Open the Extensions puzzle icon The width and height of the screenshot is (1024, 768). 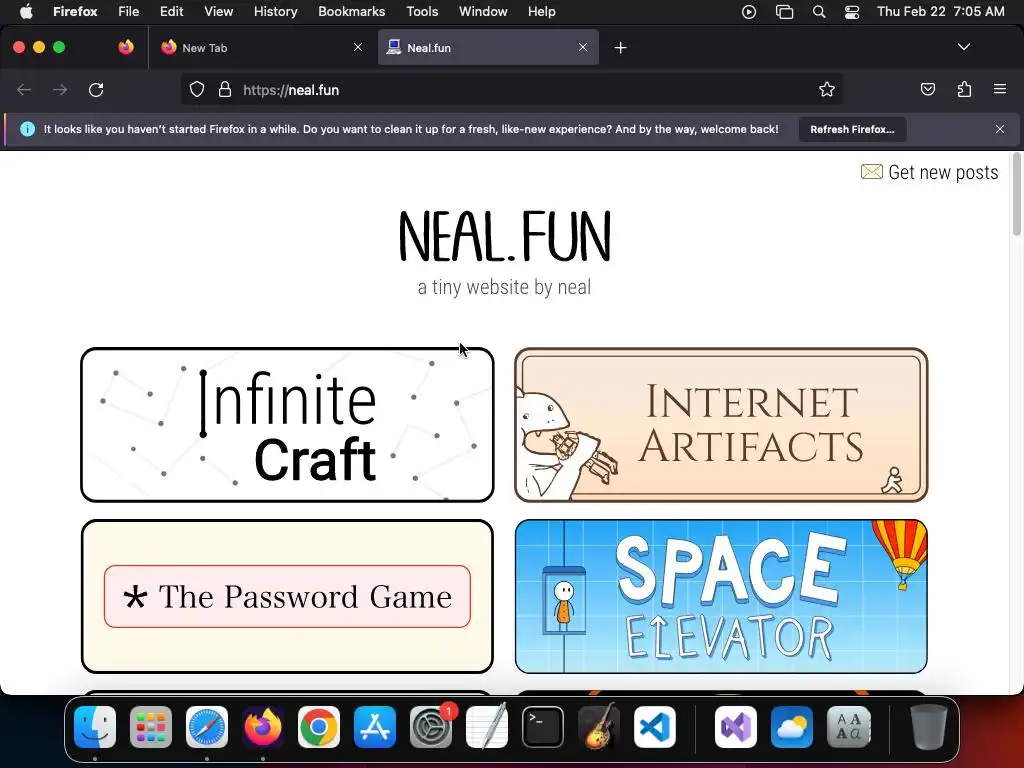tap(964, 89)
